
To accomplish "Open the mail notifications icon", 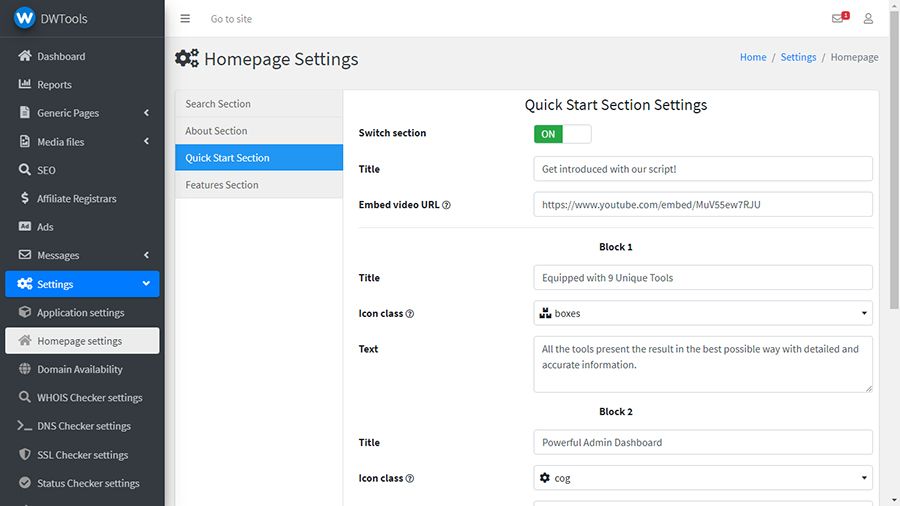I will [838, 19].
